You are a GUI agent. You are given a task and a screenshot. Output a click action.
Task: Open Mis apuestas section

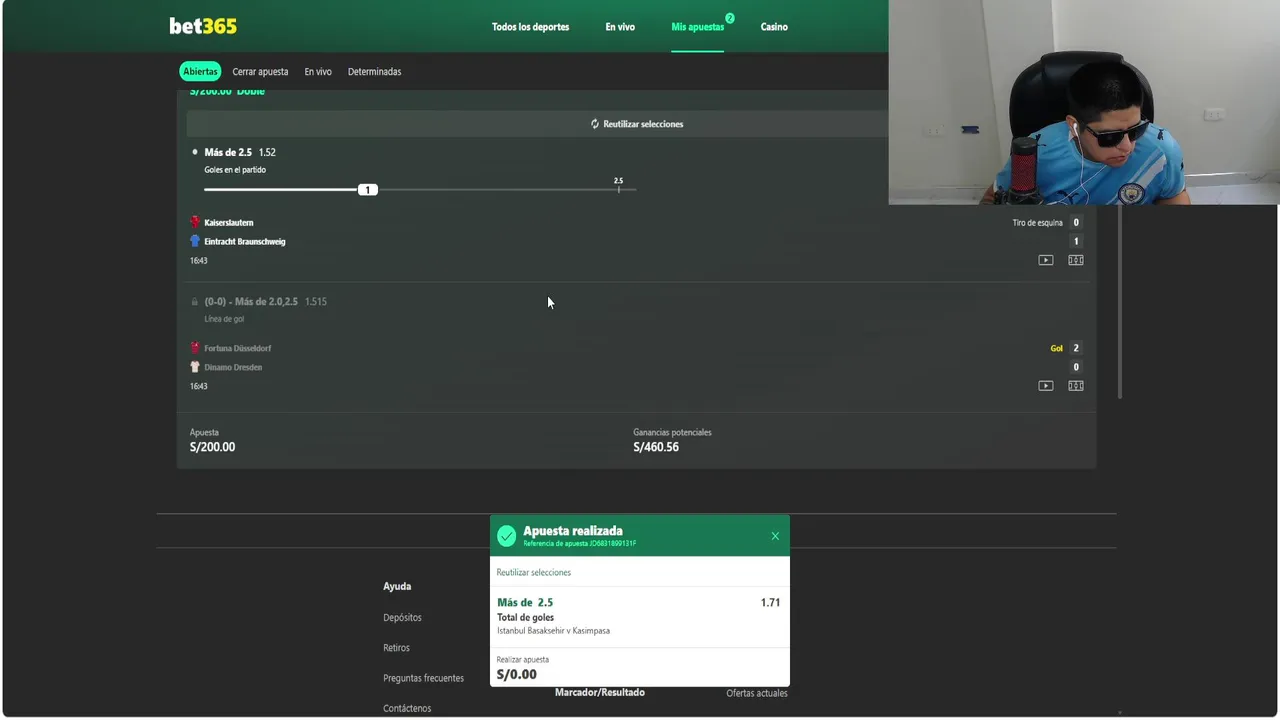[x=698, y=27]
